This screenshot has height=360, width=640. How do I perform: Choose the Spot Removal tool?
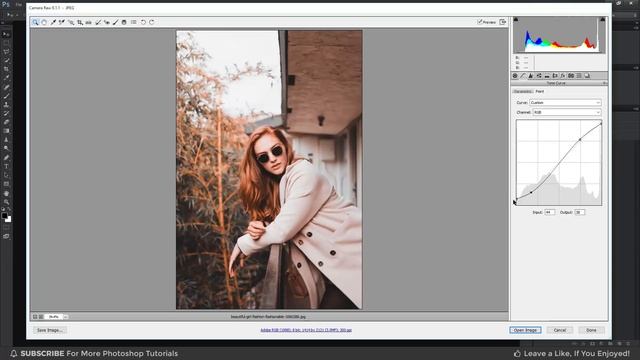[x=98, y=22]
